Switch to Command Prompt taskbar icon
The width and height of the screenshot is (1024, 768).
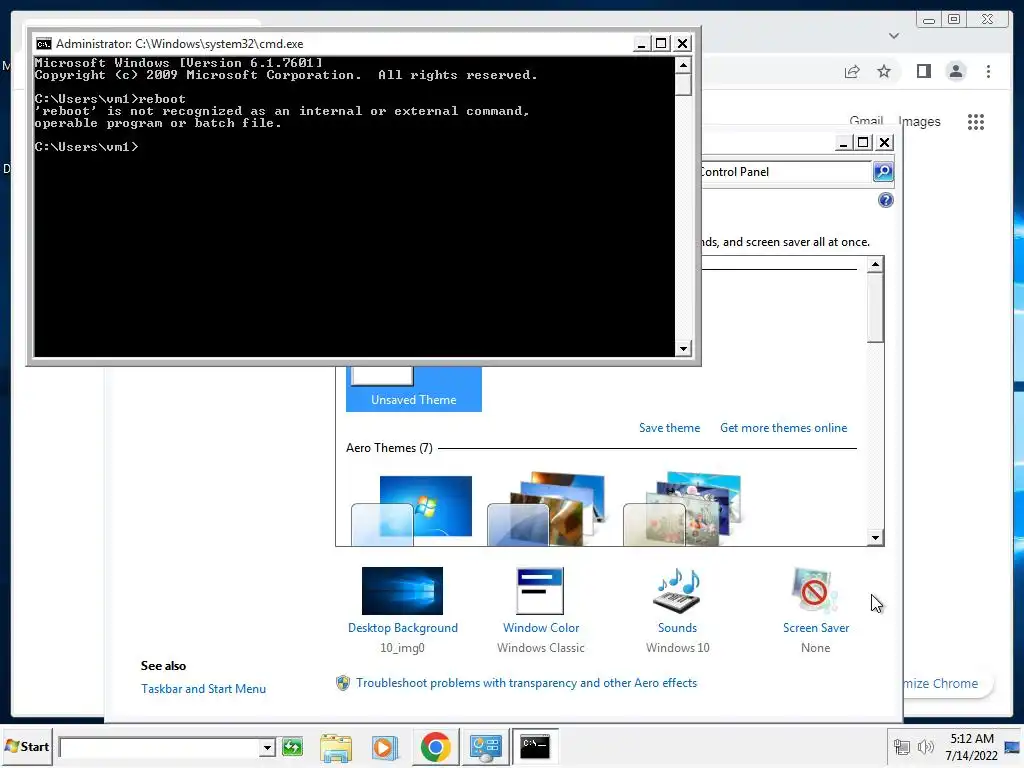(x=535, y=746)
